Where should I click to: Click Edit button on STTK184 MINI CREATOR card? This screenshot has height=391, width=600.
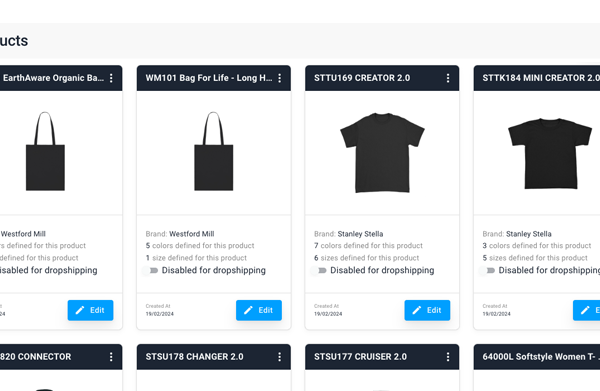coord(586,310)
